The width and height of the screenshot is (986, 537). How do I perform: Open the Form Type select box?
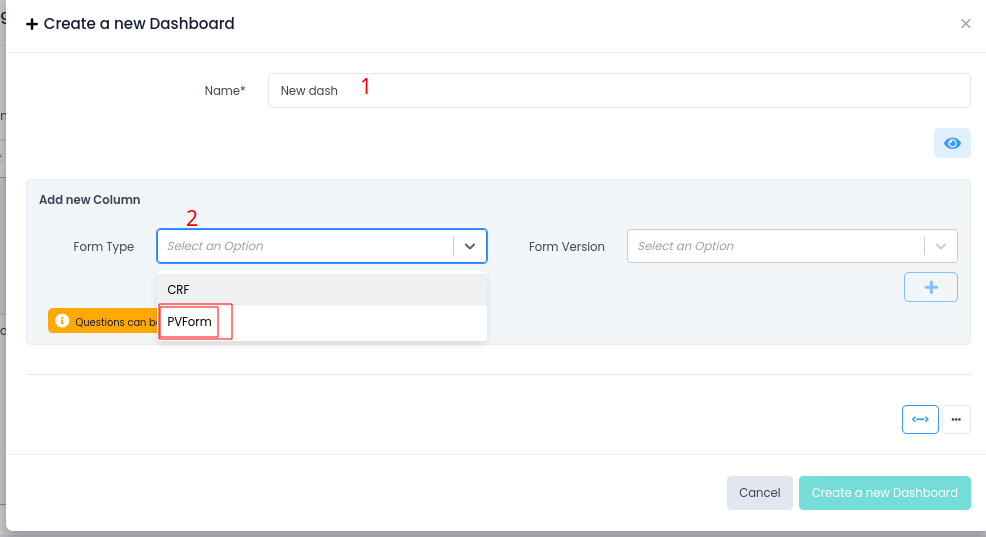305,246
